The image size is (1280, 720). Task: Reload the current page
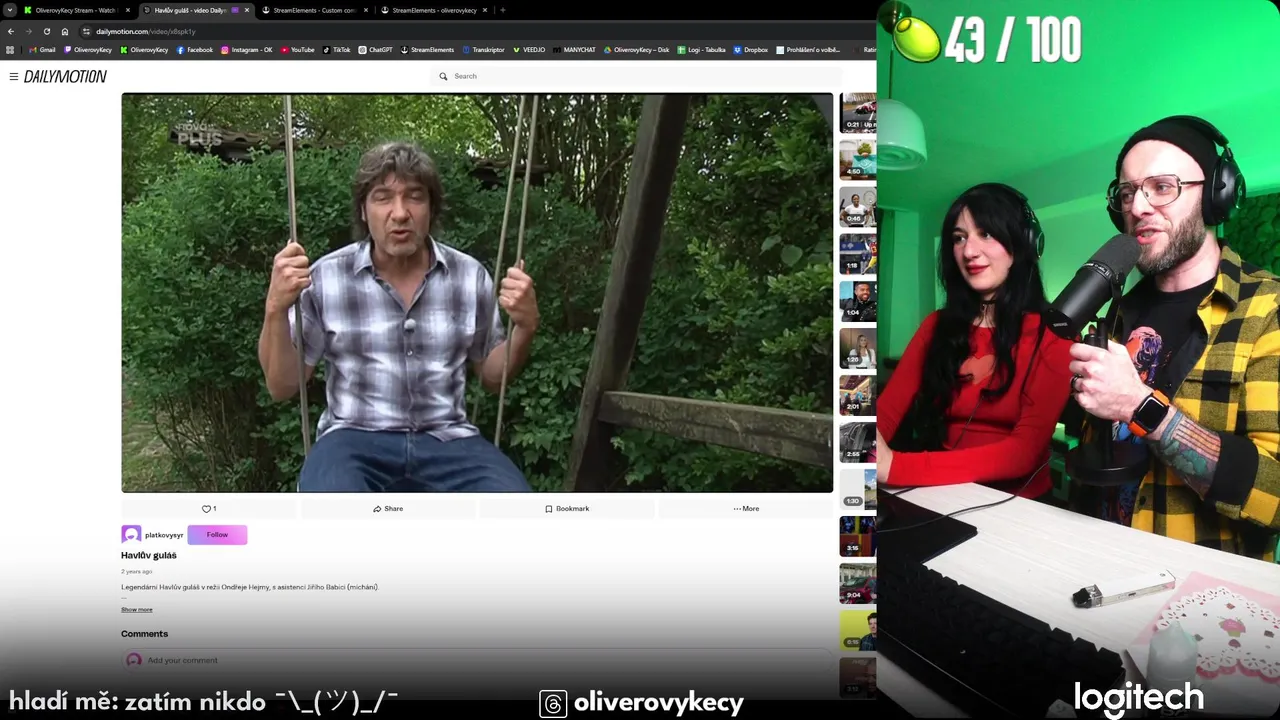tap(46, 31)
